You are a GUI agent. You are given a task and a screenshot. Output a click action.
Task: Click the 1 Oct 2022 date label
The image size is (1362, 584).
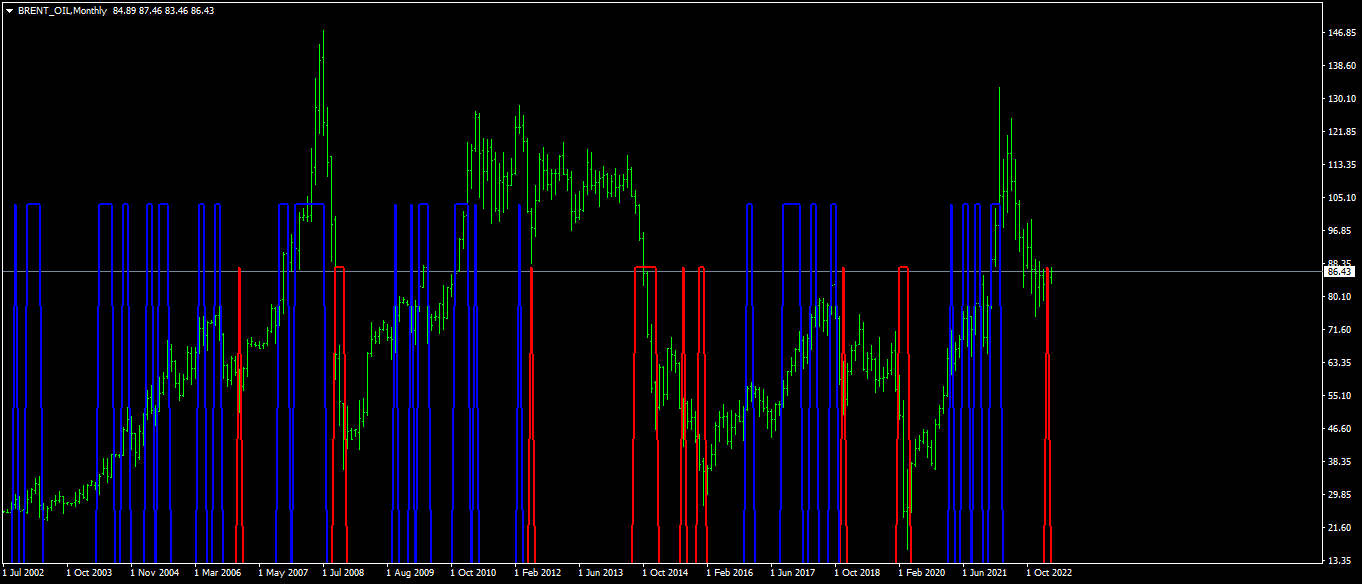pos(1049,574)
